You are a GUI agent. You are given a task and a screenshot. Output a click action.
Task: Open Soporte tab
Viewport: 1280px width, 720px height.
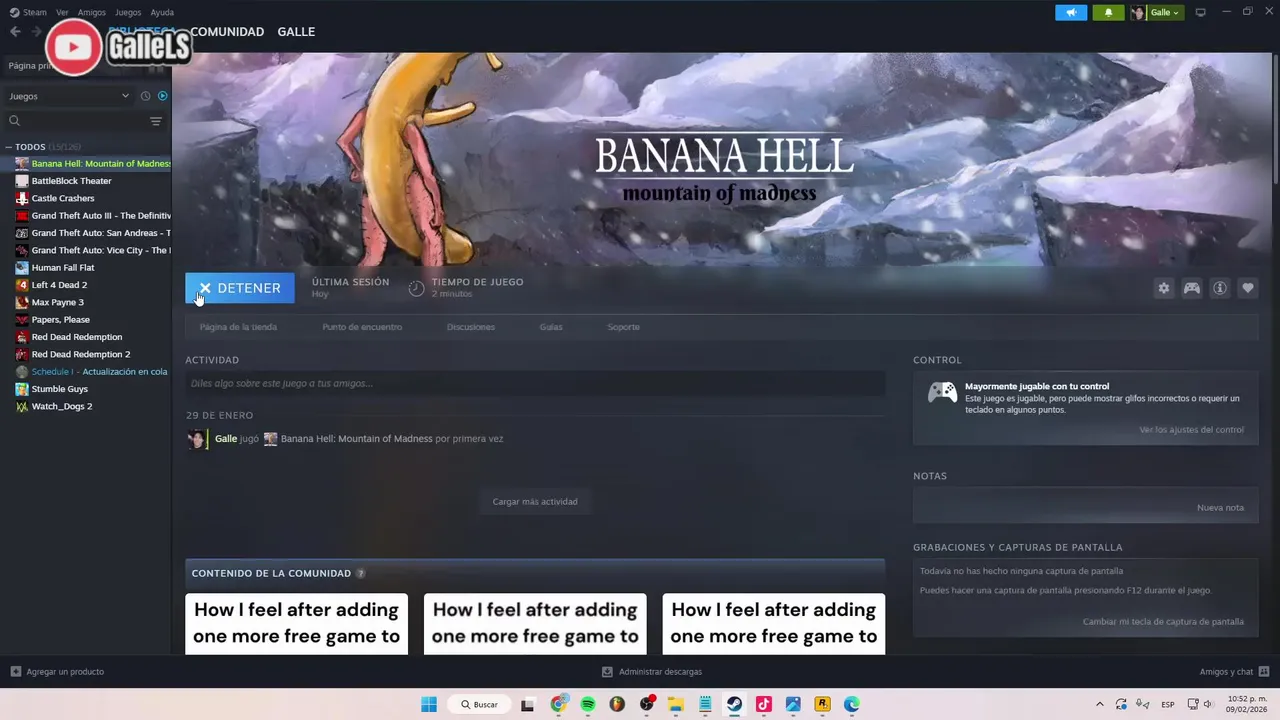point(623,327)
